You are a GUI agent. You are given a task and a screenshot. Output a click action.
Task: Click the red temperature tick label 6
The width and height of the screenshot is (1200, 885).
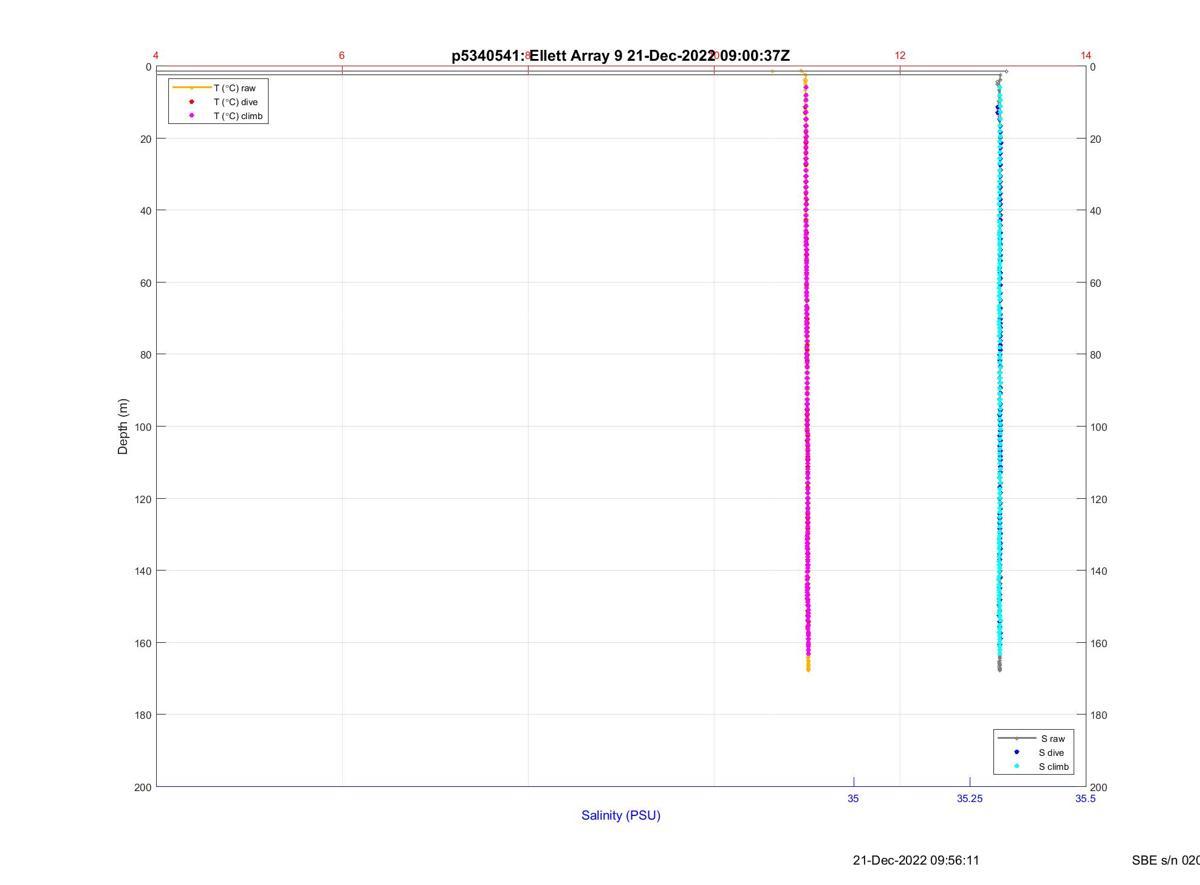click(342, 55)
